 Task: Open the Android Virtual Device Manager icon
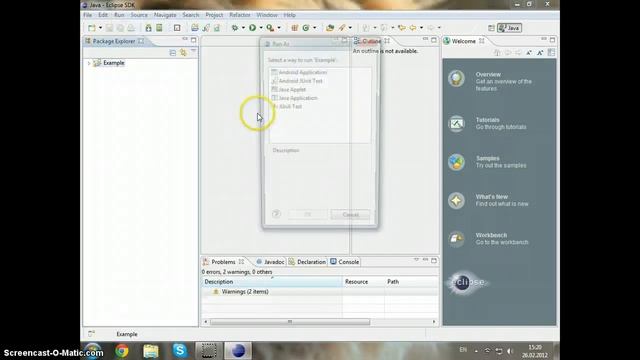pos(159,28)
